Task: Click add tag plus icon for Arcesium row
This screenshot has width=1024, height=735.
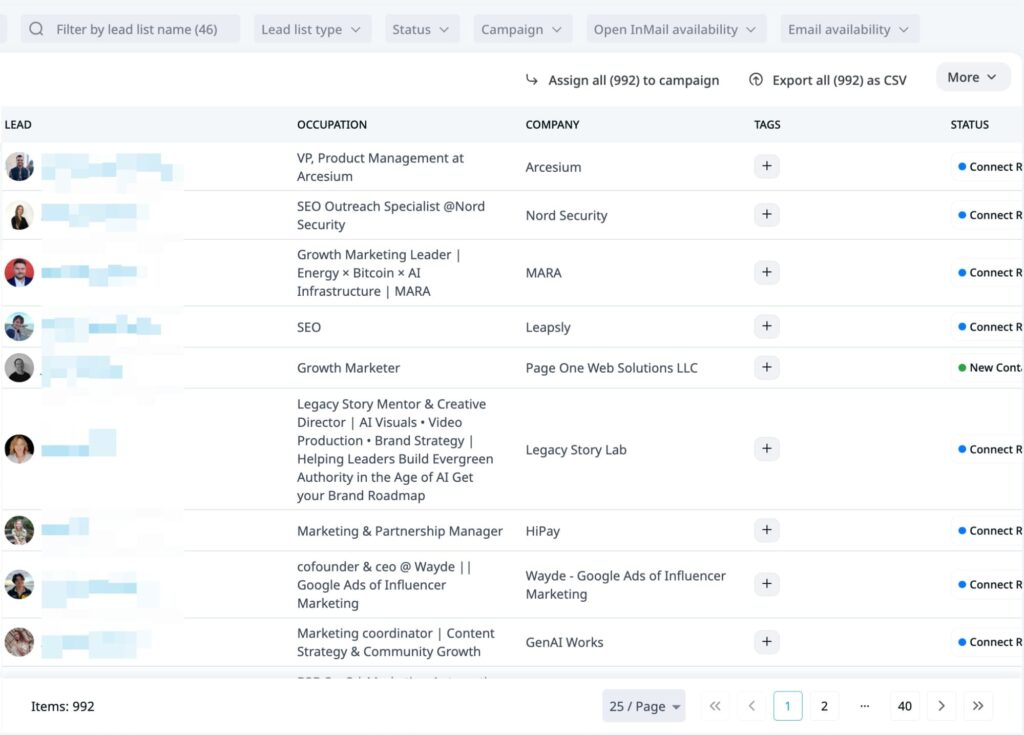Action: (x=766, y=167)
